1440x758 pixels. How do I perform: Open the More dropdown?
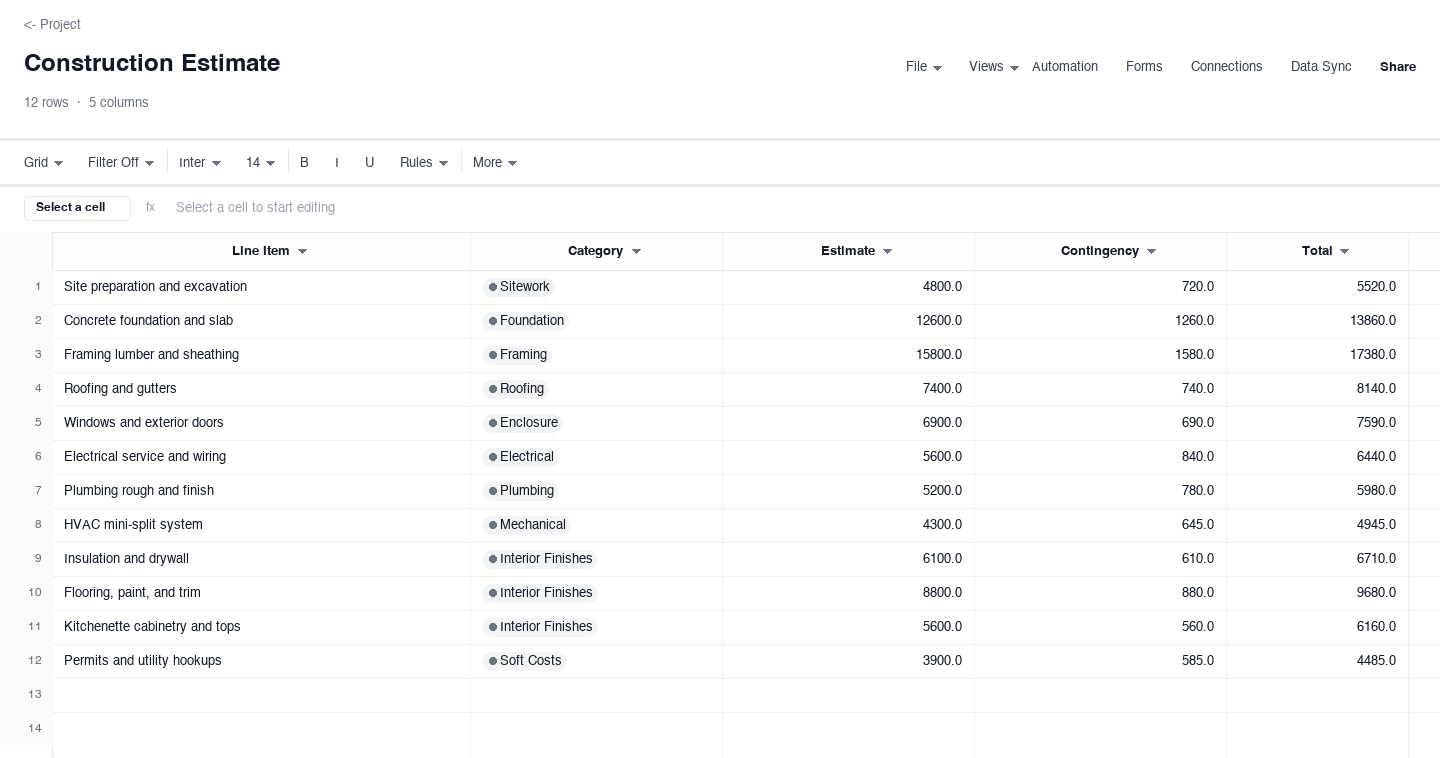pyautogui.click(x=495, y=162)
